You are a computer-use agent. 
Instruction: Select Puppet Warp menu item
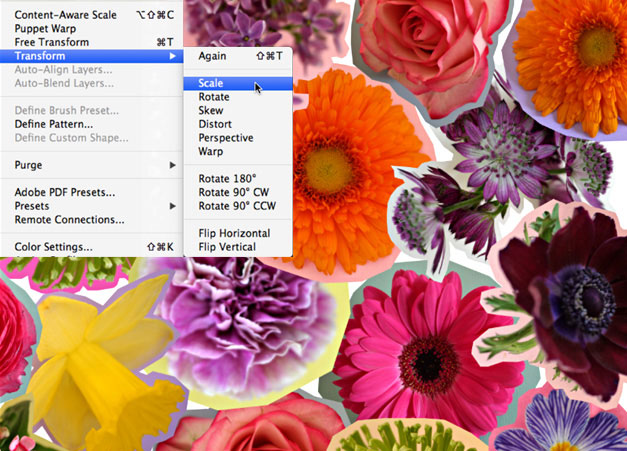coord(91,29)
